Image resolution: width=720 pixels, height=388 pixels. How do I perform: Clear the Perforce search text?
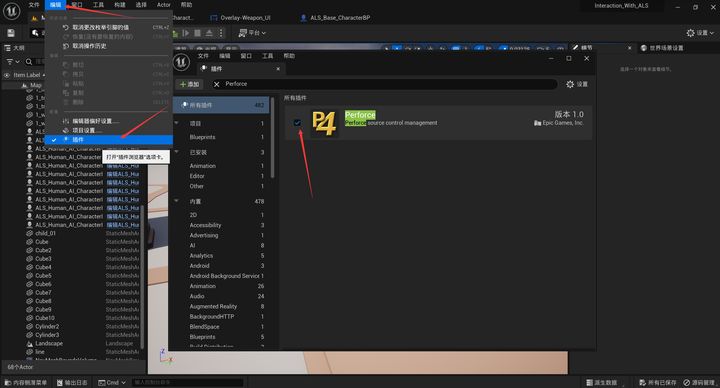point(217,84)
